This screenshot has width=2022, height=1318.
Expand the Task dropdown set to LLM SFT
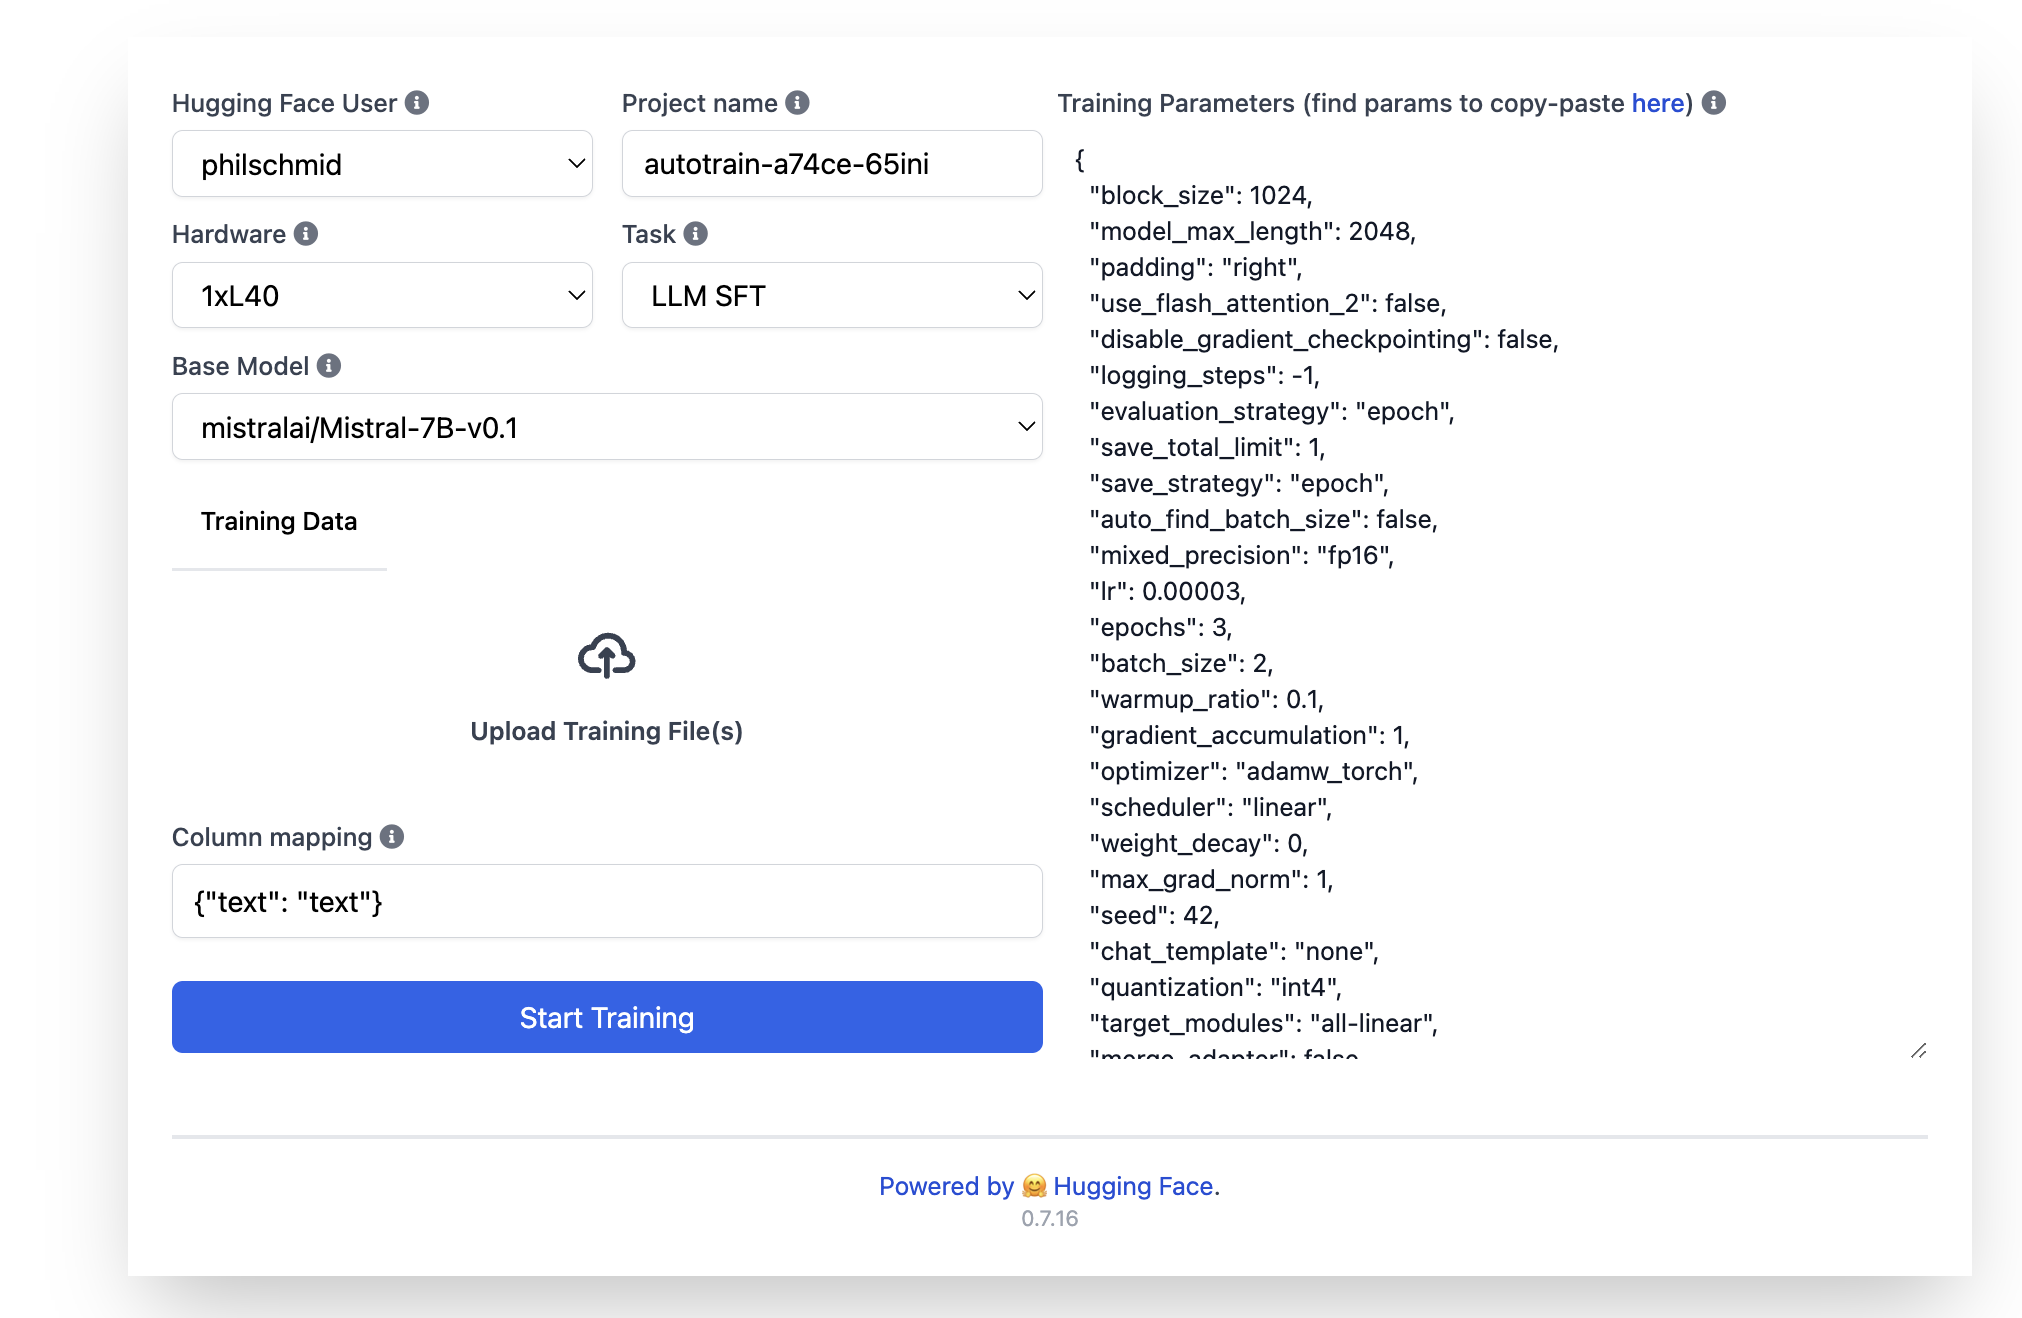831,295
